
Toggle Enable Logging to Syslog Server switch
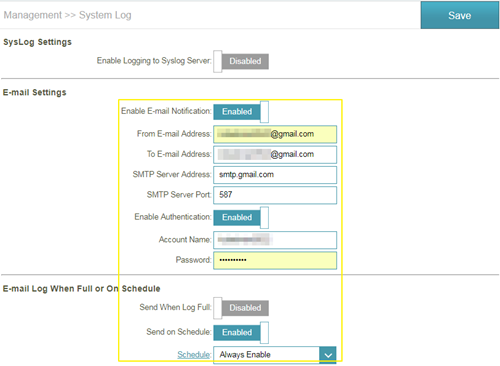(241, 61)
